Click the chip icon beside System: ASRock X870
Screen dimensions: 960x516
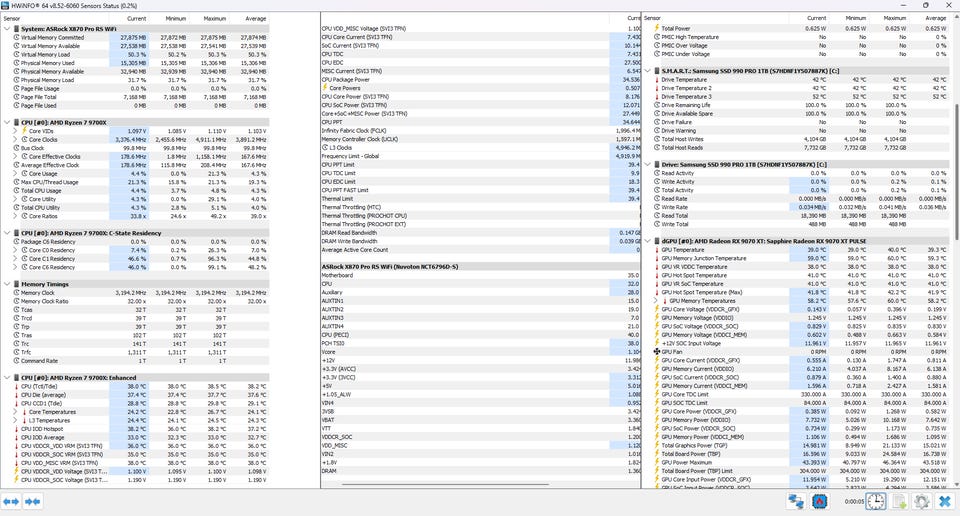point(17,29)
